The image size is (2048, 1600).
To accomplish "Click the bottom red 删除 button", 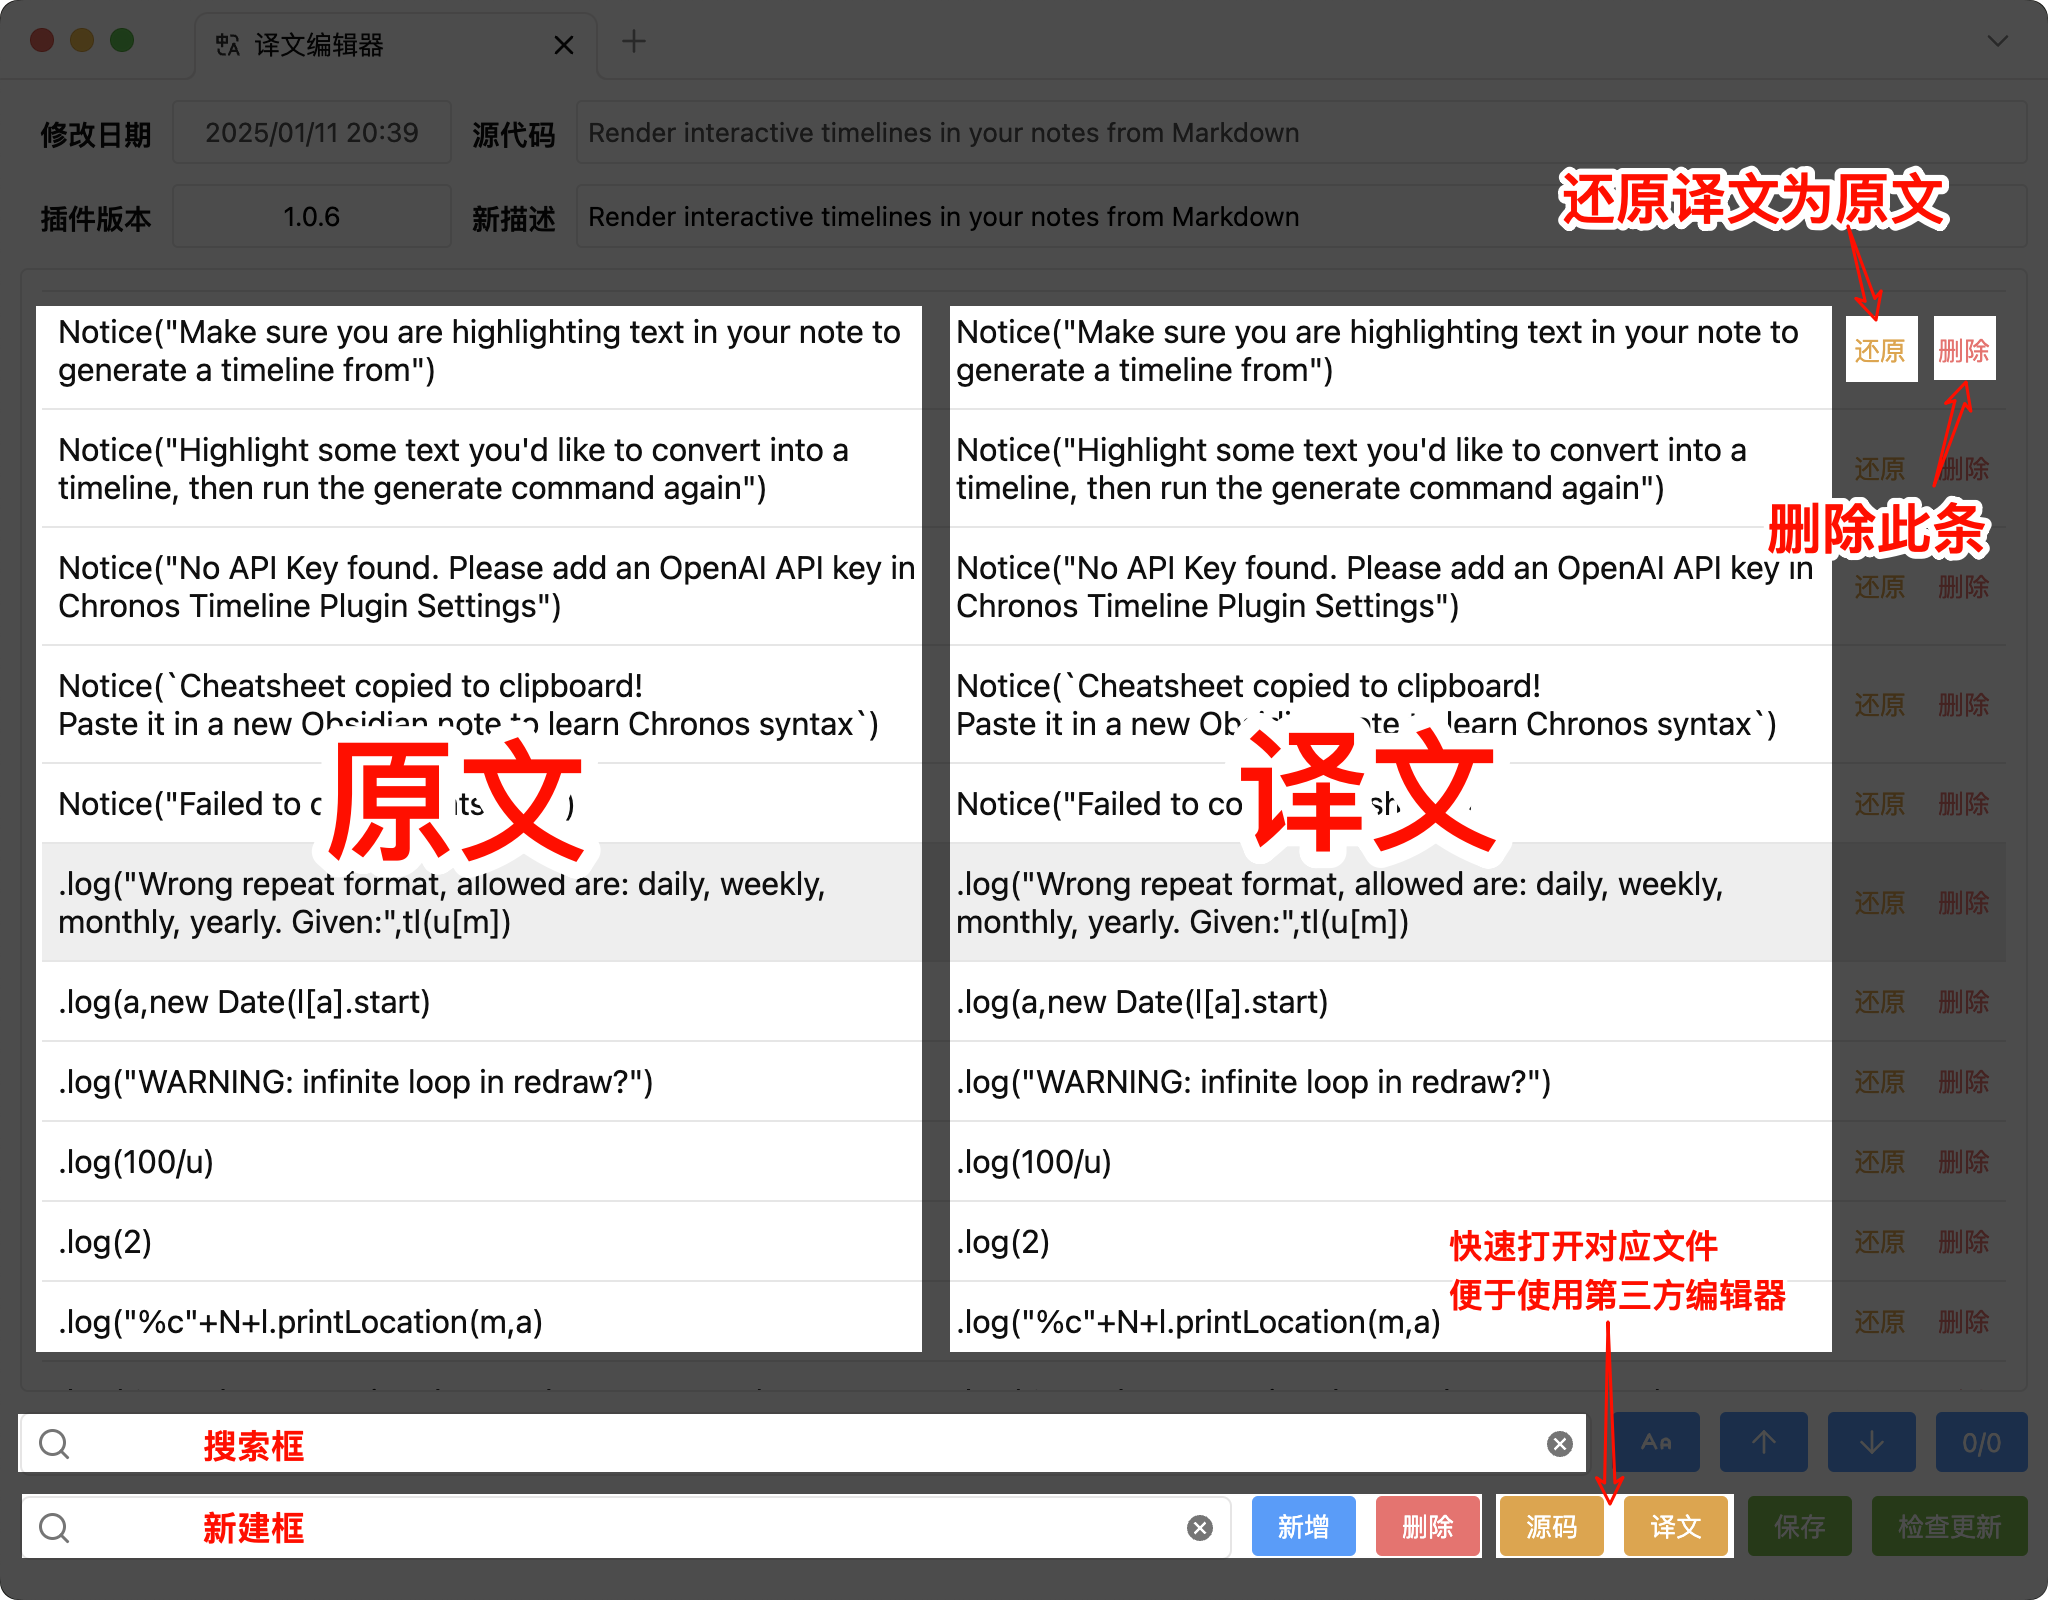I will (1428, 1527).
